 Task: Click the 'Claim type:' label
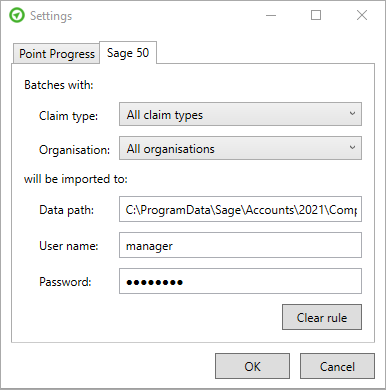[x=68, y=116]
